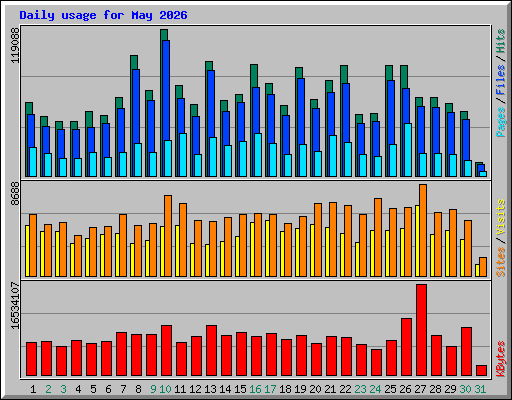Select day label 27 on the x-axis
512x400 pixels.
420,389
